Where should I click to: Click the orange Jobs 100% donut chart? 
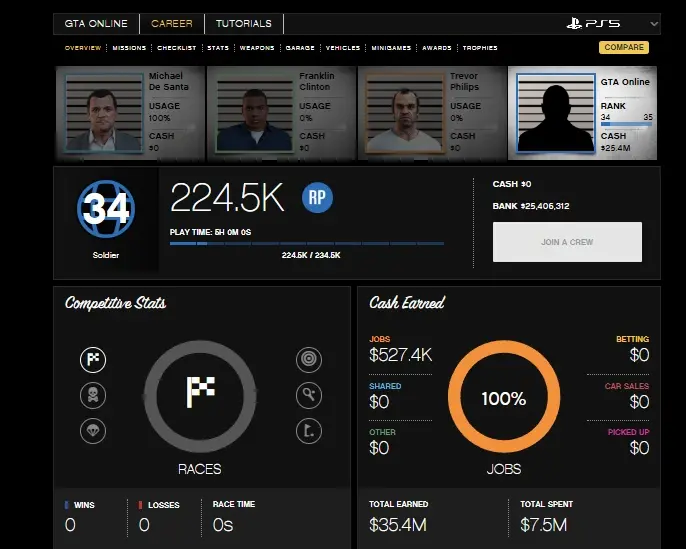point(504,396)
